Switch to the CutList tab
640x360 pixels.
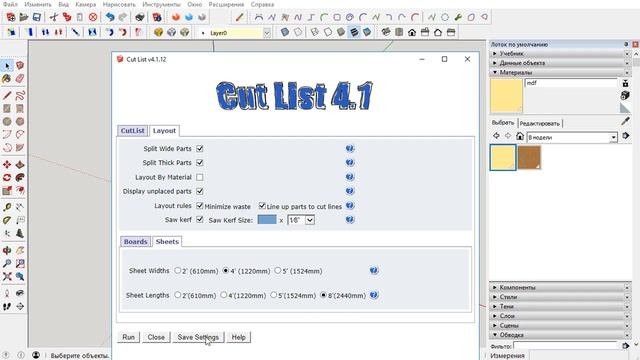[x=133, y=131]
